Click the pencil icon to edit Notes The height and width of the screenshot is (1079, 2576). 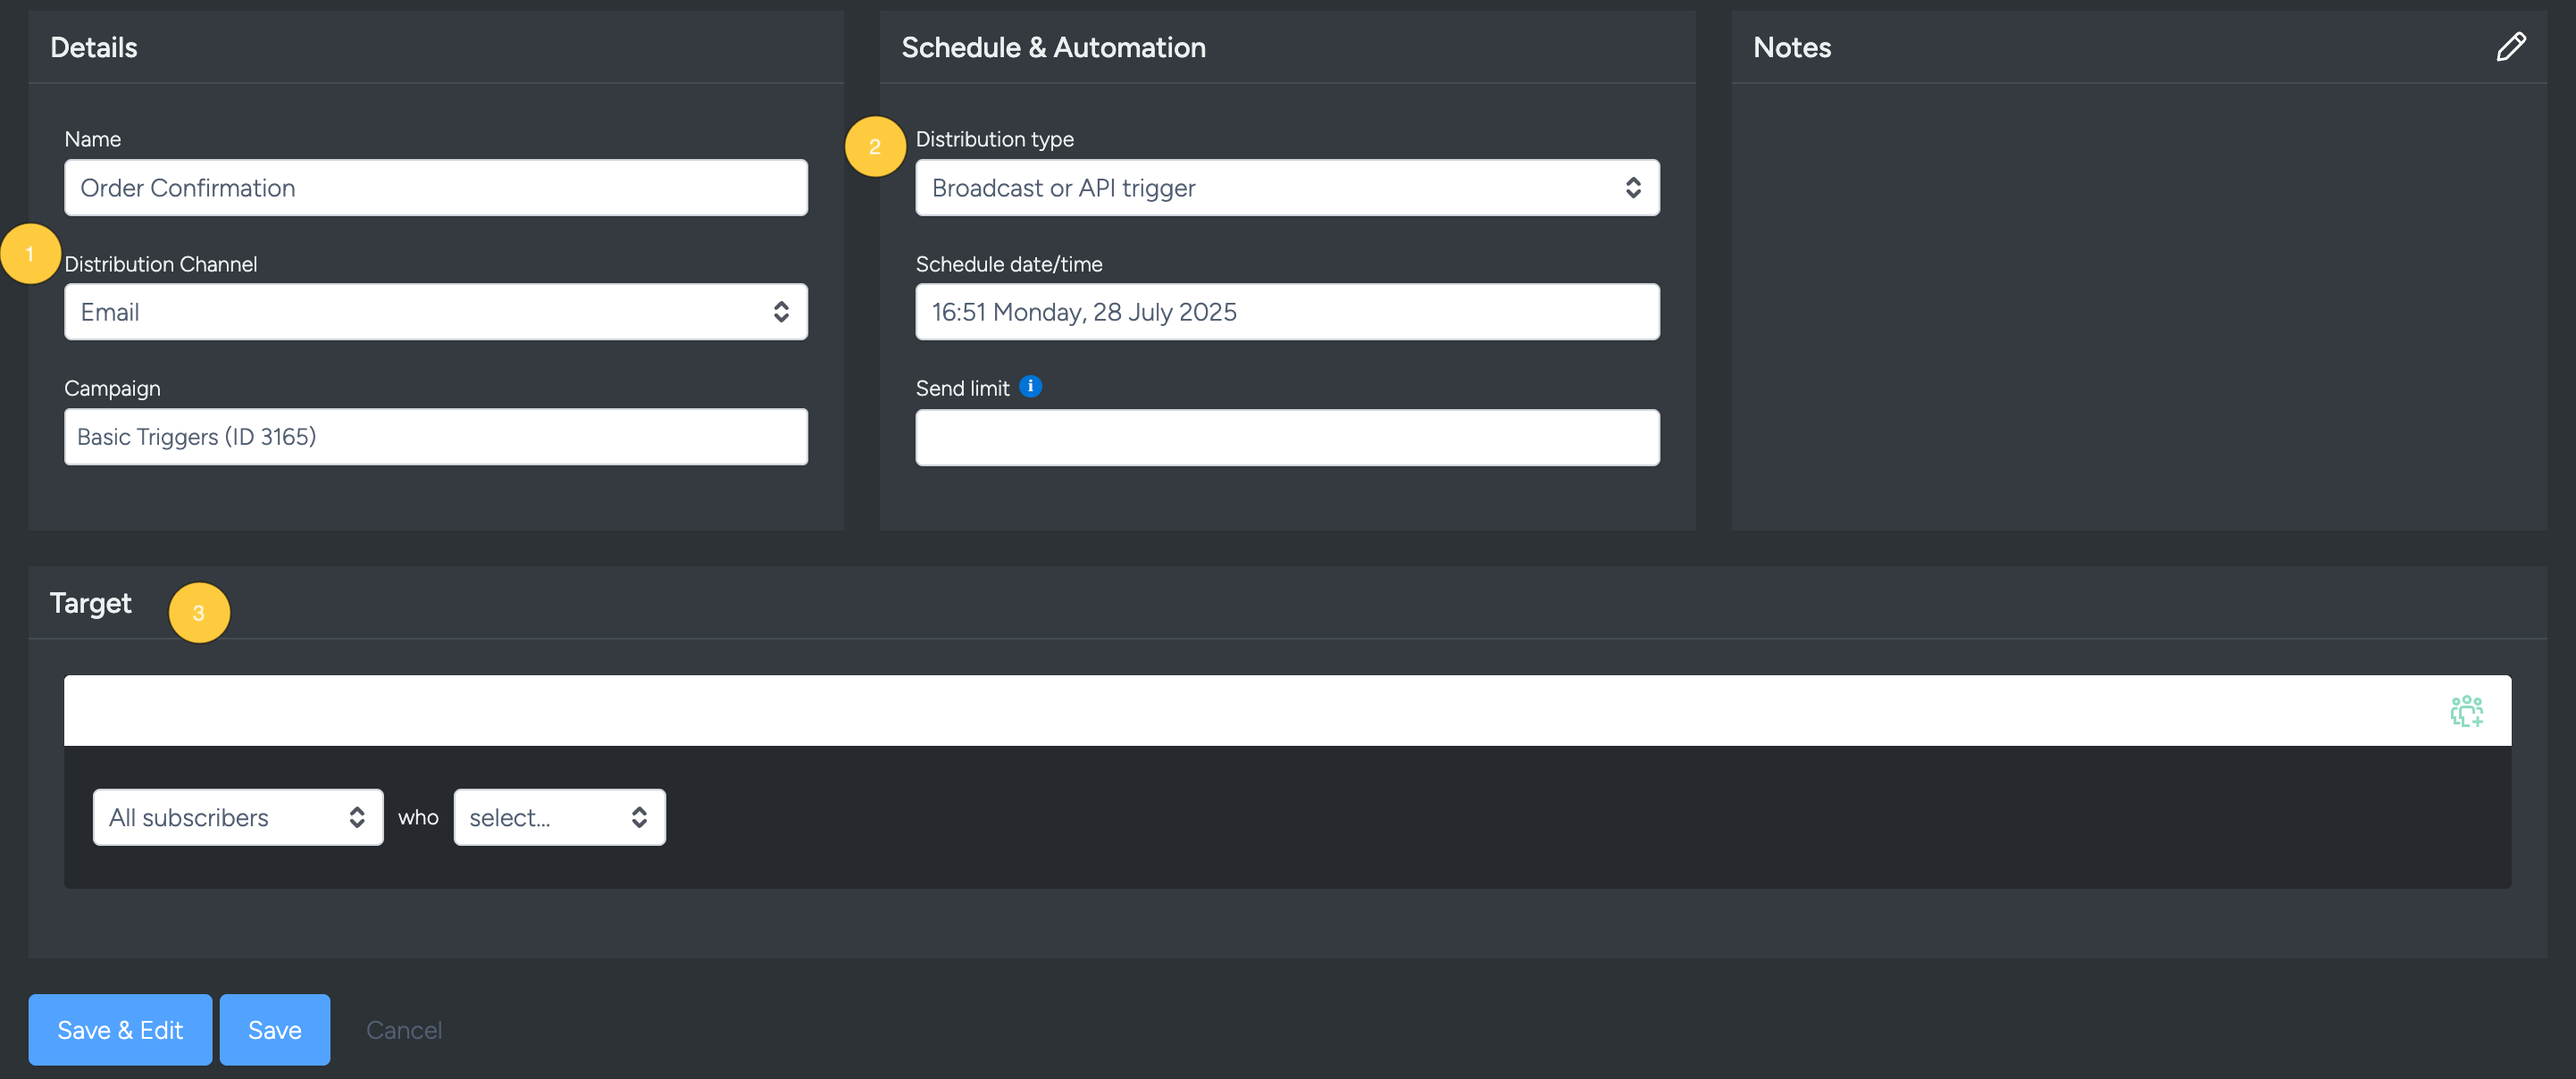tap(2511, 46)
